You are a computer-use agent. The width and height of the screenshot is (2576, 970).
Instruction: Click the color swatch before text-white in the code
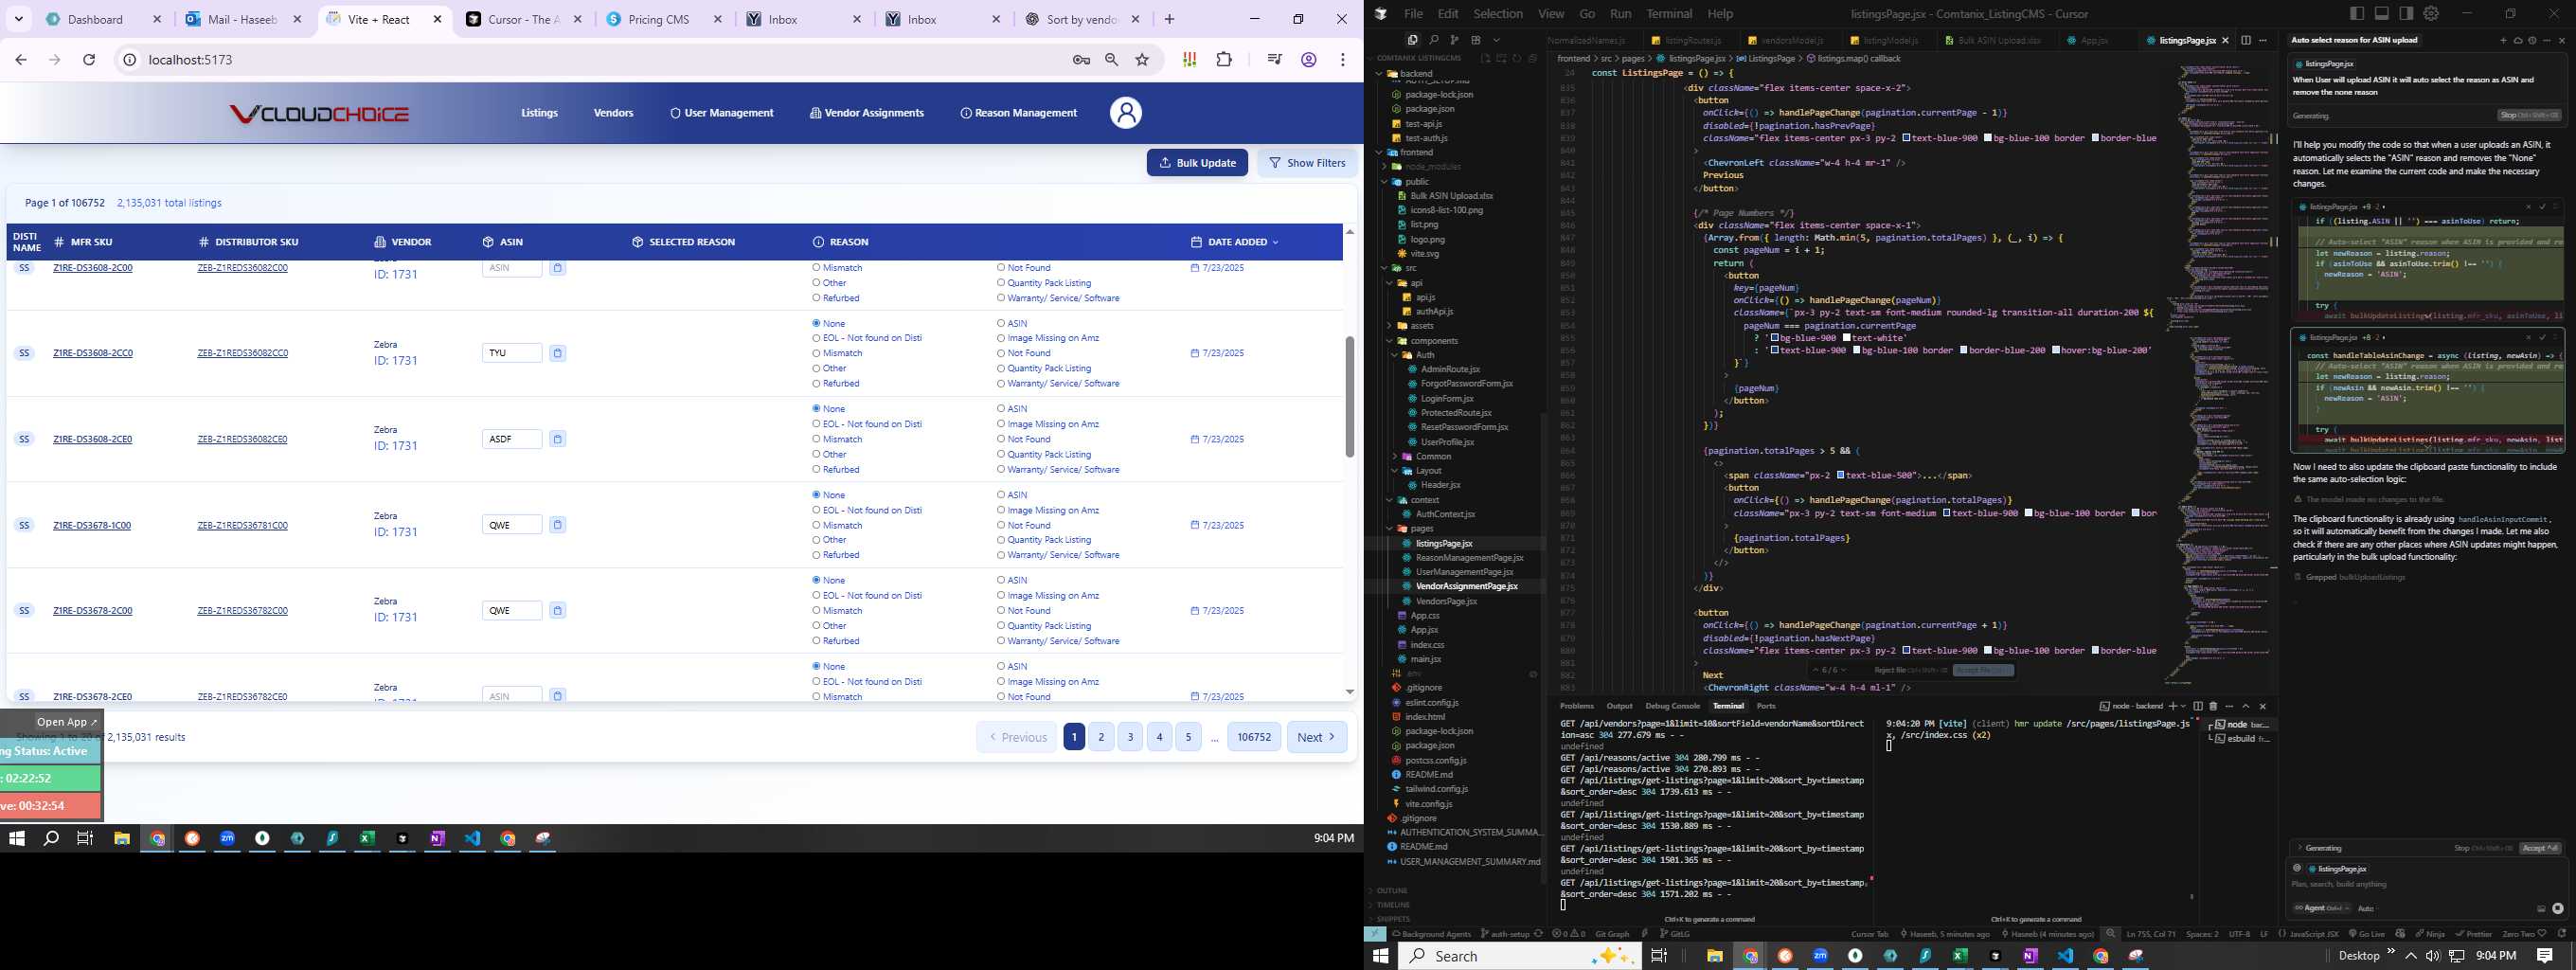click(x=1847, y=338)
